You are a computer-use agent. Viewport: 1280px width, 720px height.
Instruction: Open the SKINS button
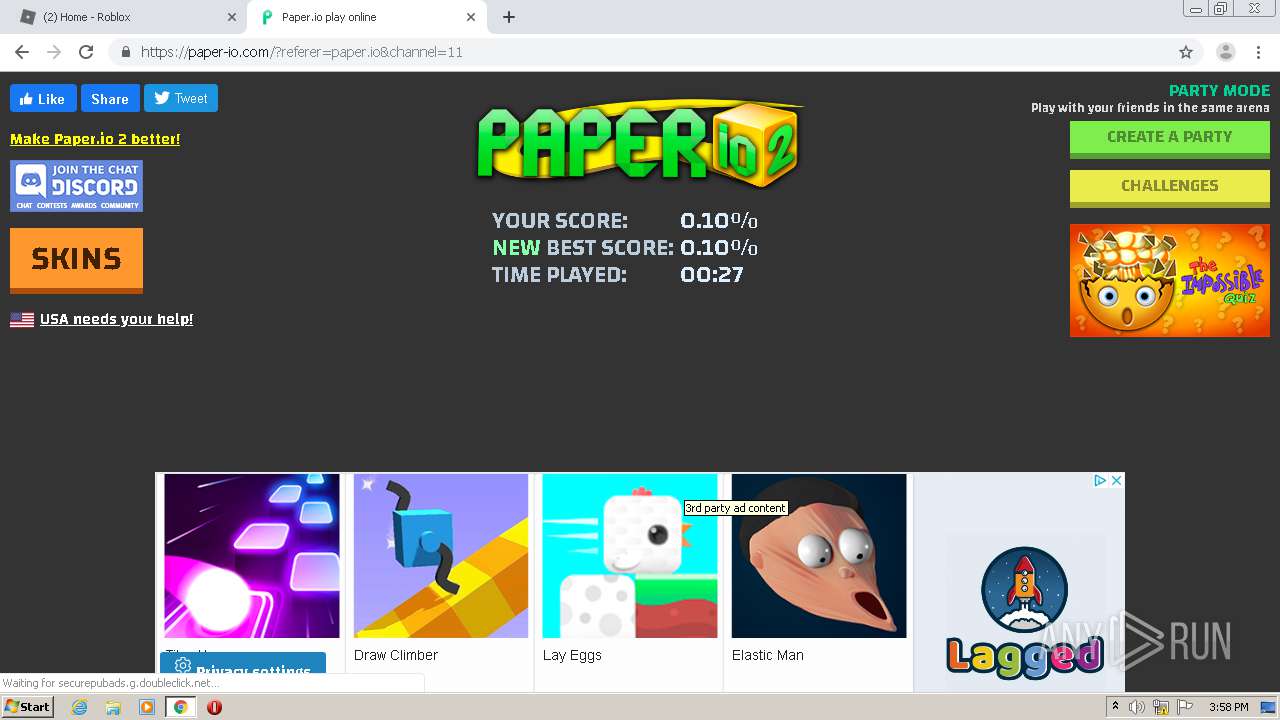point(76,260)
